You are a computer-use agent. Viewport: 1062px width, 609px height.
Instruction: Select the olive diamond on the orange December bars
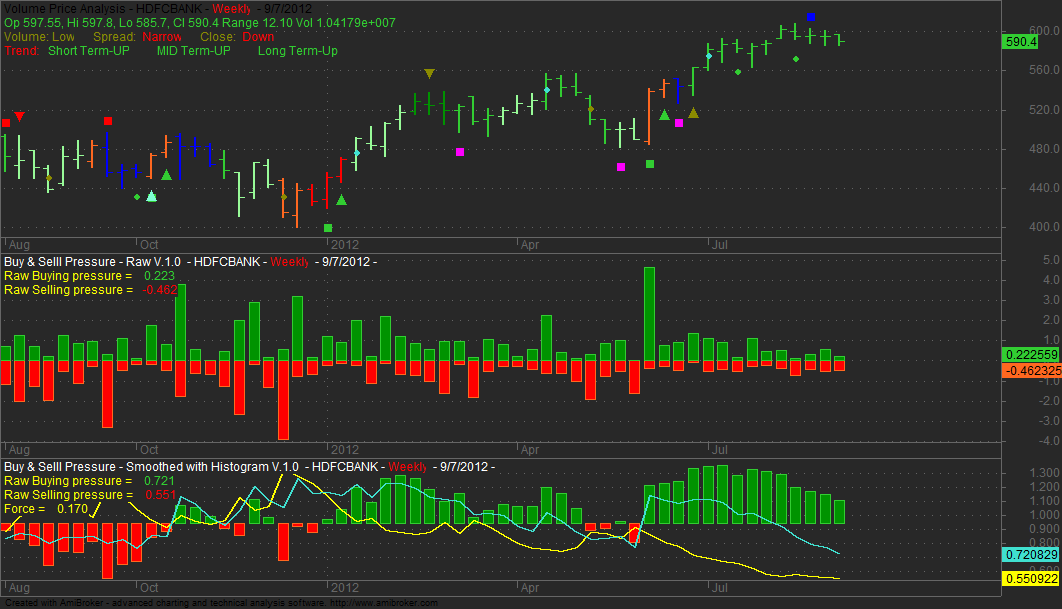[284, 197]
